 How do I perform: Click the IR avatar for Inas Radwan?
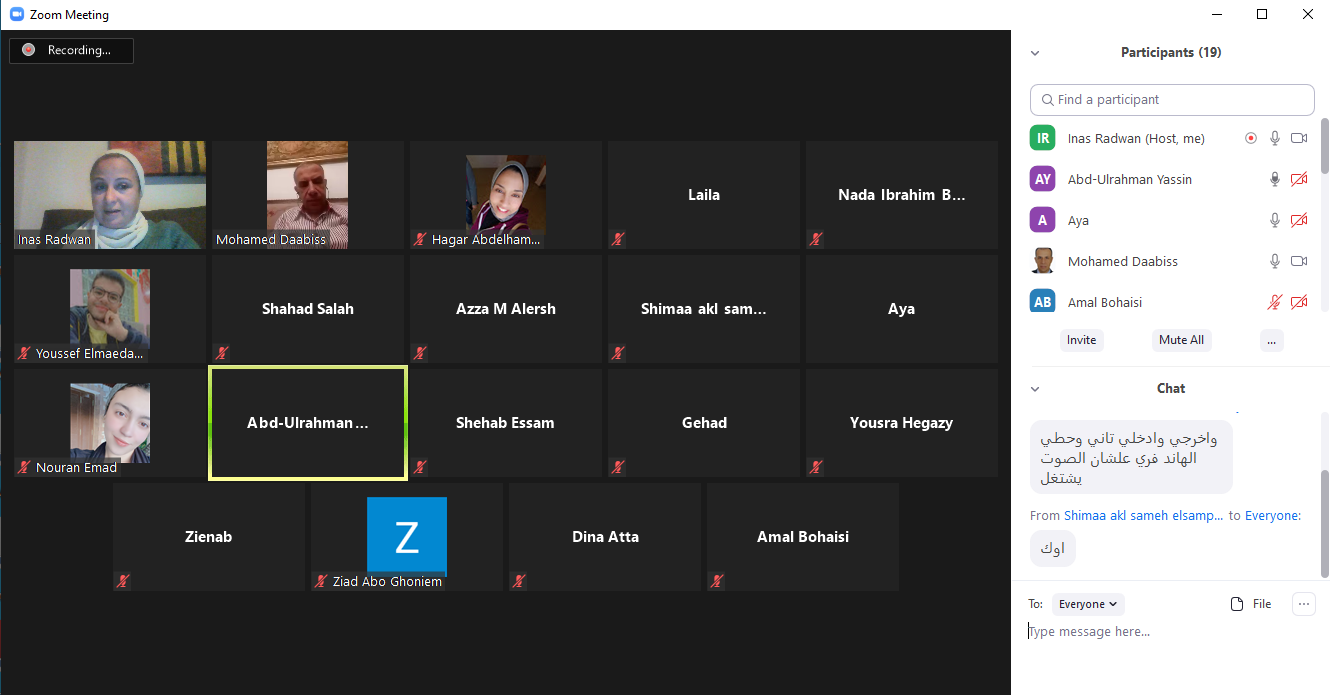coord(1043,138)
